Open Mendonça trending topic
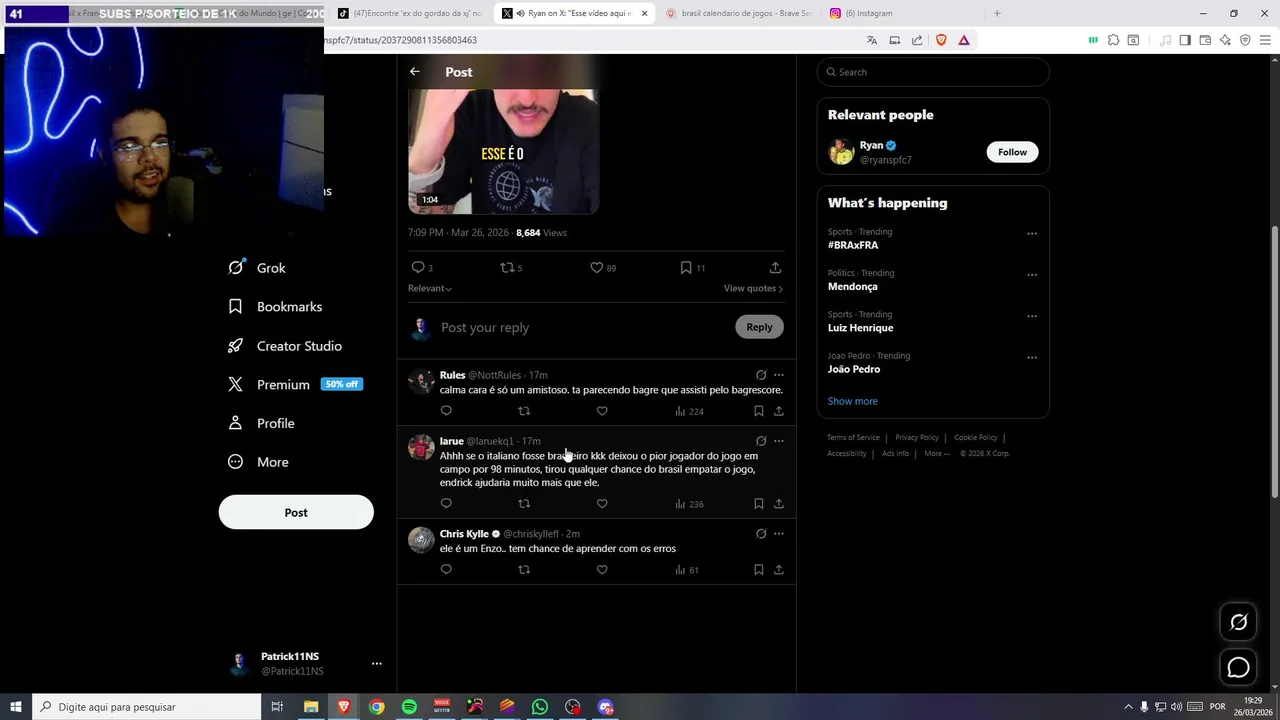The width and height of the screenshot is (1280, 720). [x=853, y=287]
